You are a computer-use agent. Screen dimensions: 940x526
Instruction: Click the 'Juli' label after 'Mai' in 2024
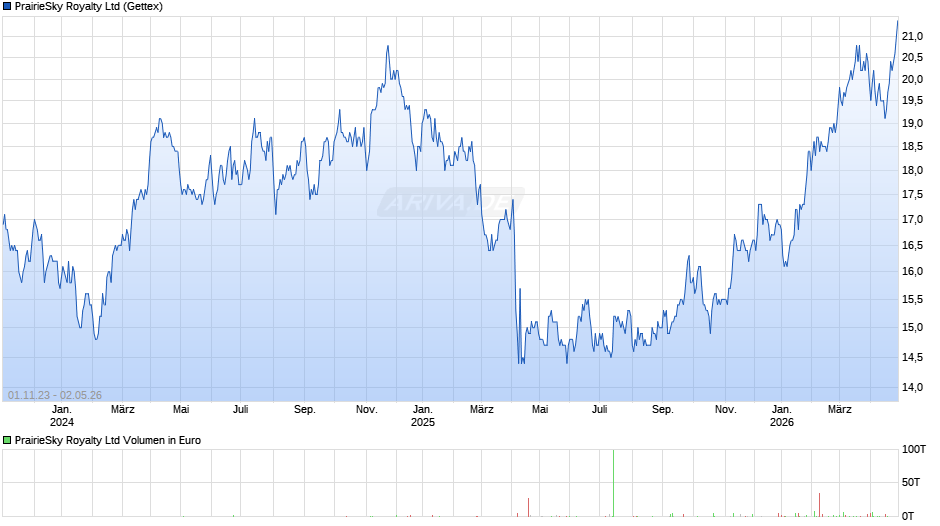point(240,410)
